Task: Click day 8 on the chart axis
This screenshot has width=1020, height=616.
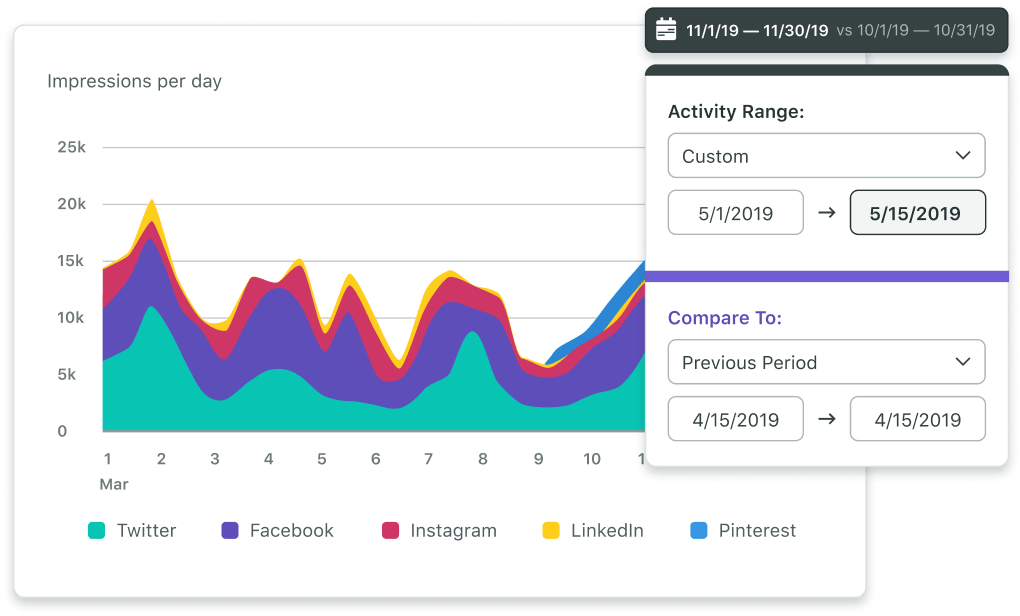Action: tap(483, 459)
